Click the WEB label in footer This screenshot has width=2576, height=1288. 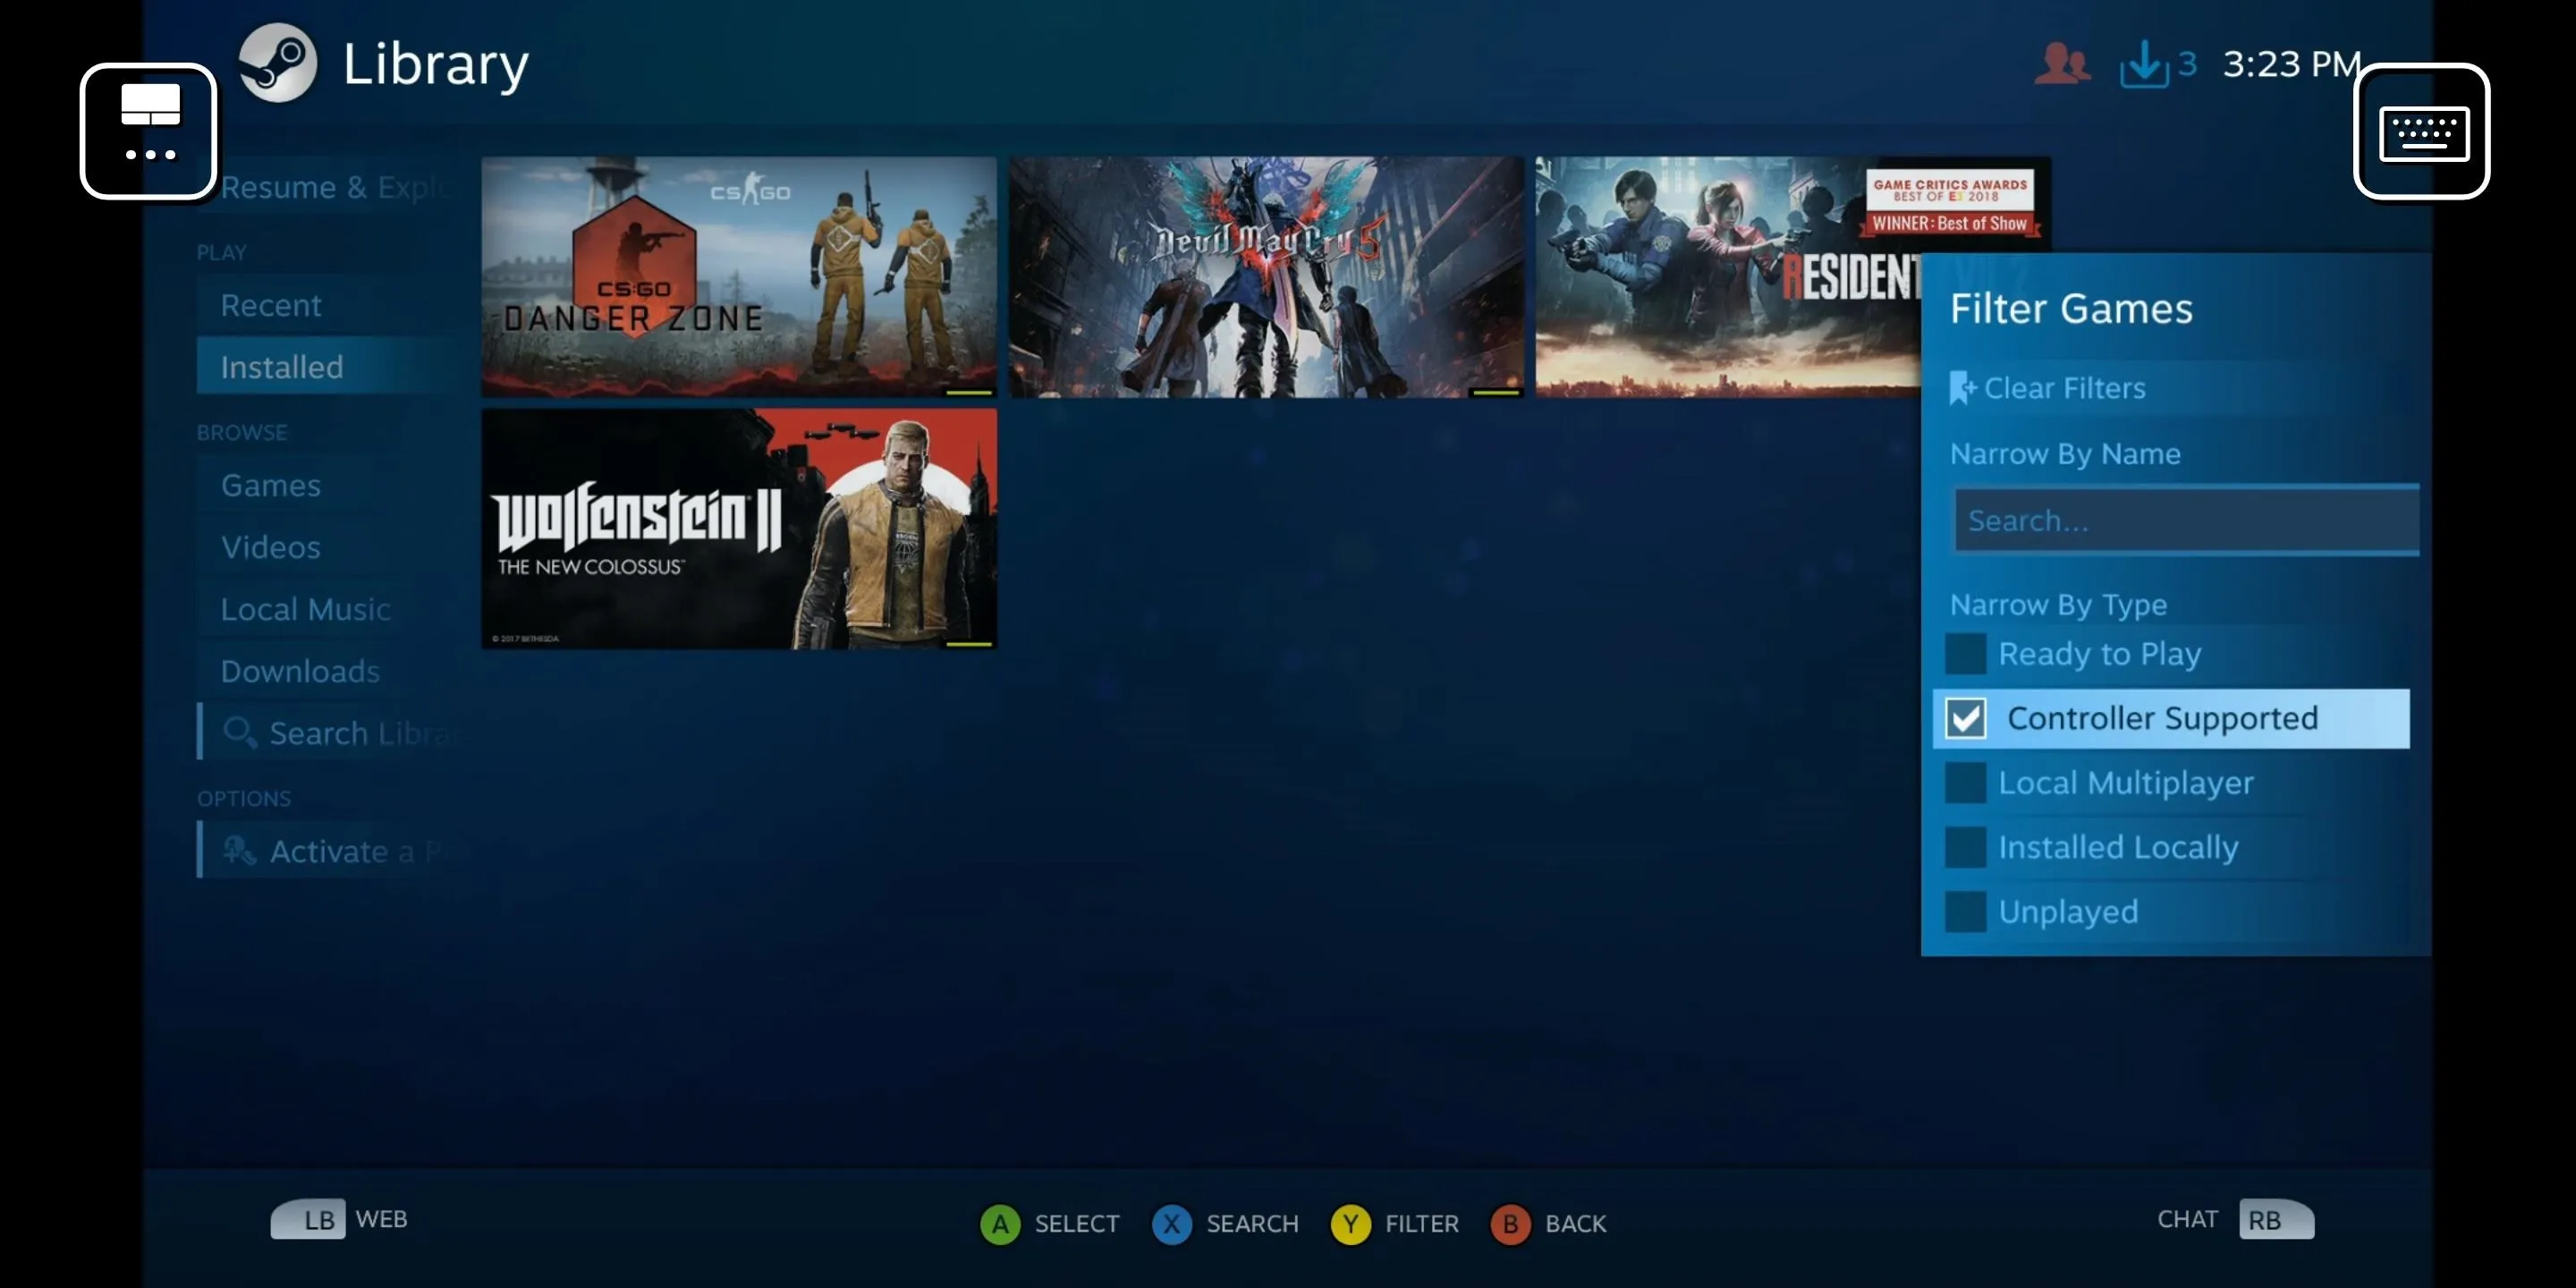coord(381,1219)
